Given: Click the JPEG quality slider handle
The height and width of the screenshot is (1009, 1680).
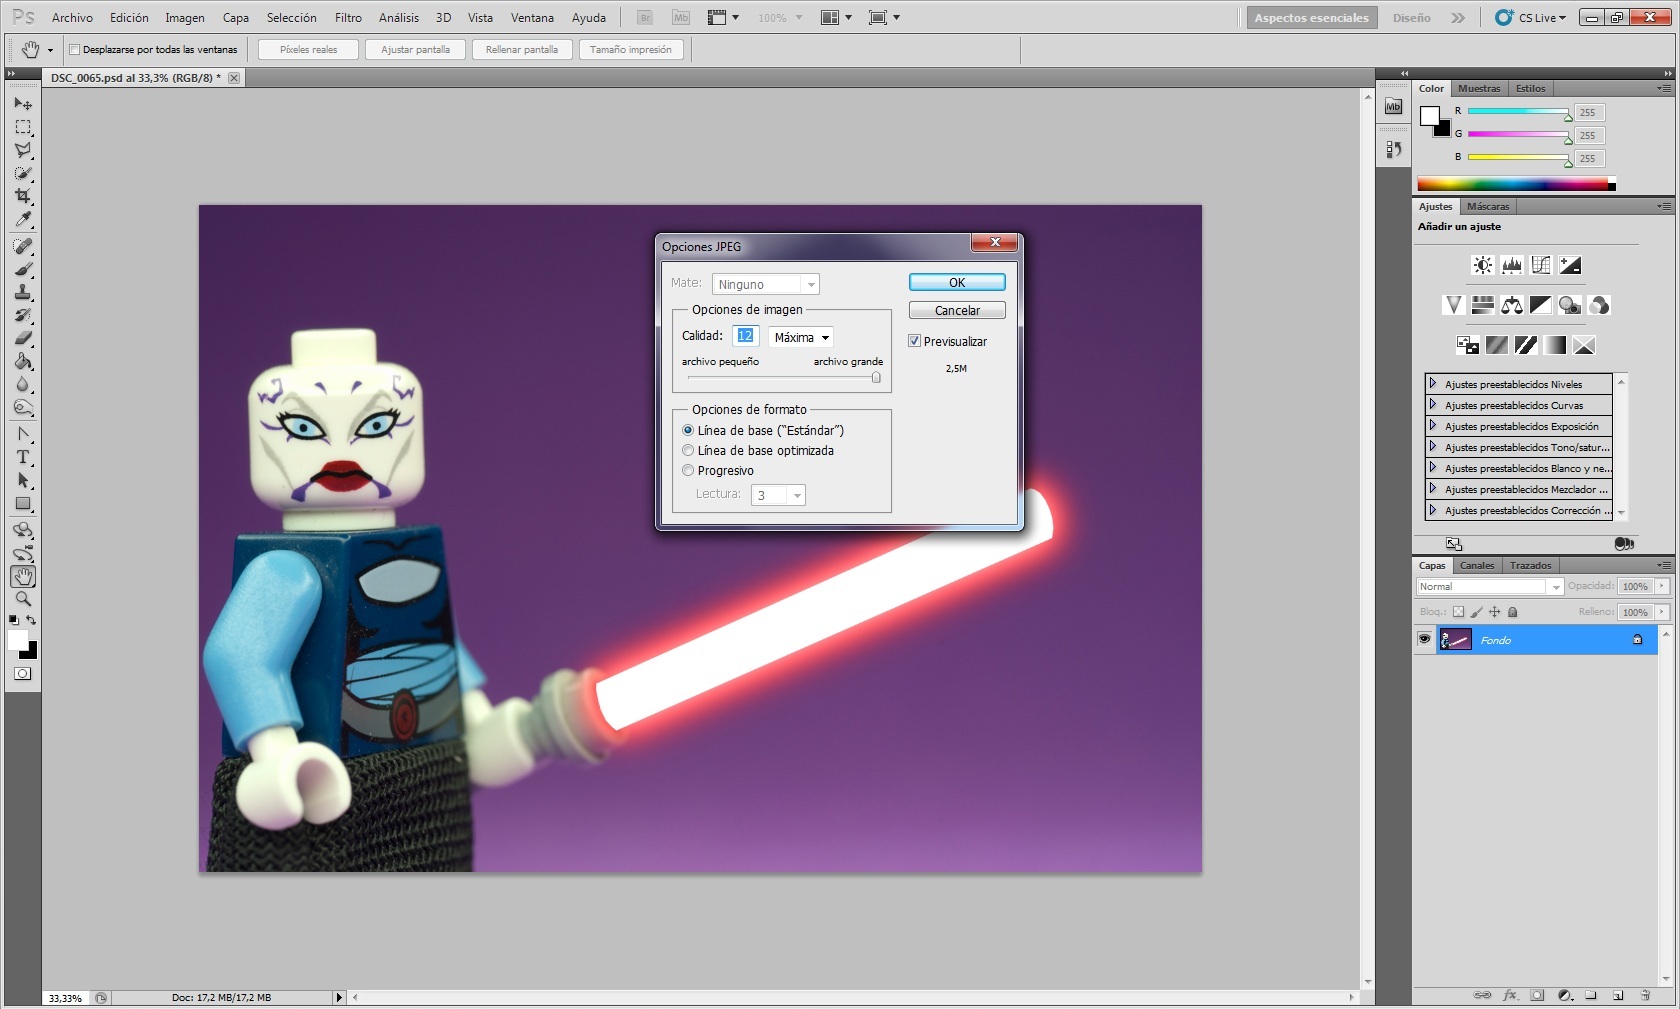Looking at the screenshot, I should pos(876,378).
